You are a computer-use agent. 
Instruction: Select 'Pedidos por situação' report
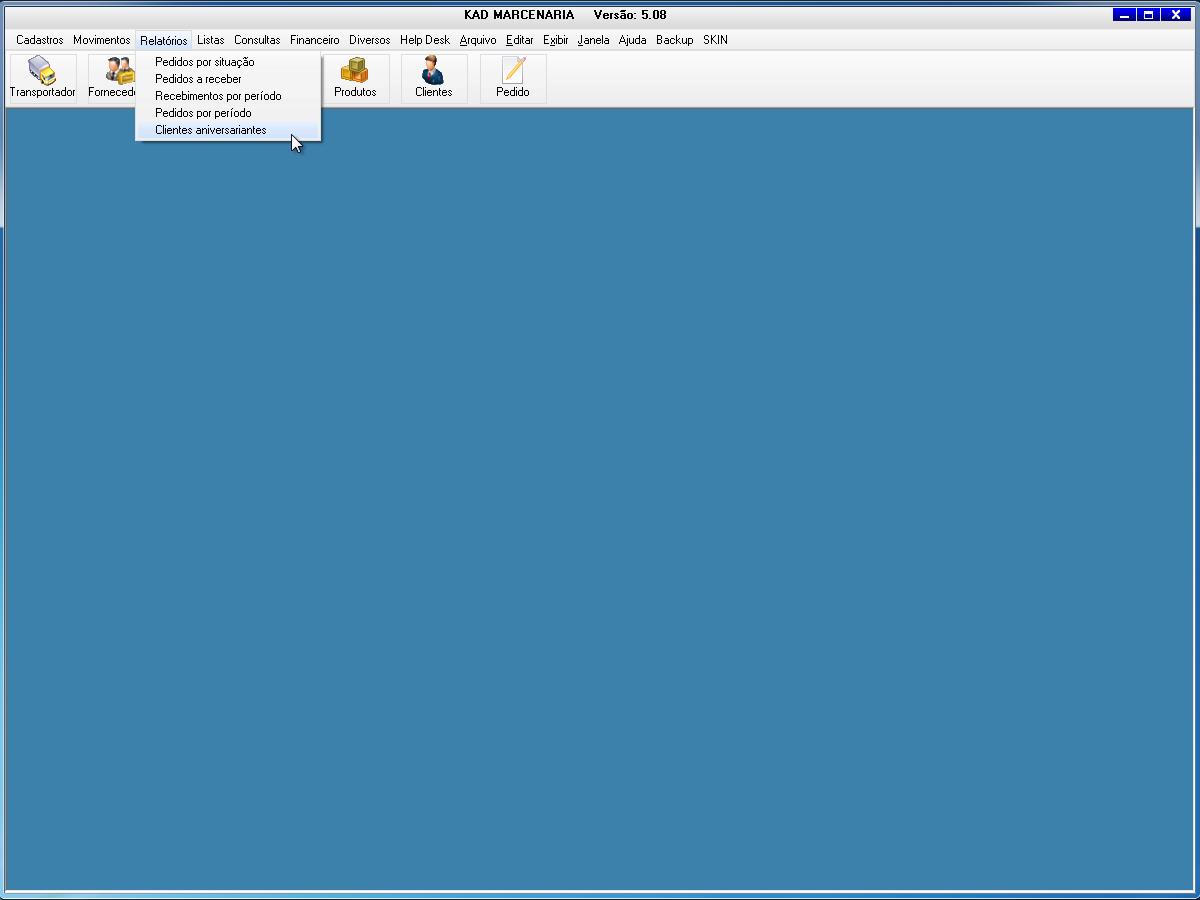pos(205,62)
